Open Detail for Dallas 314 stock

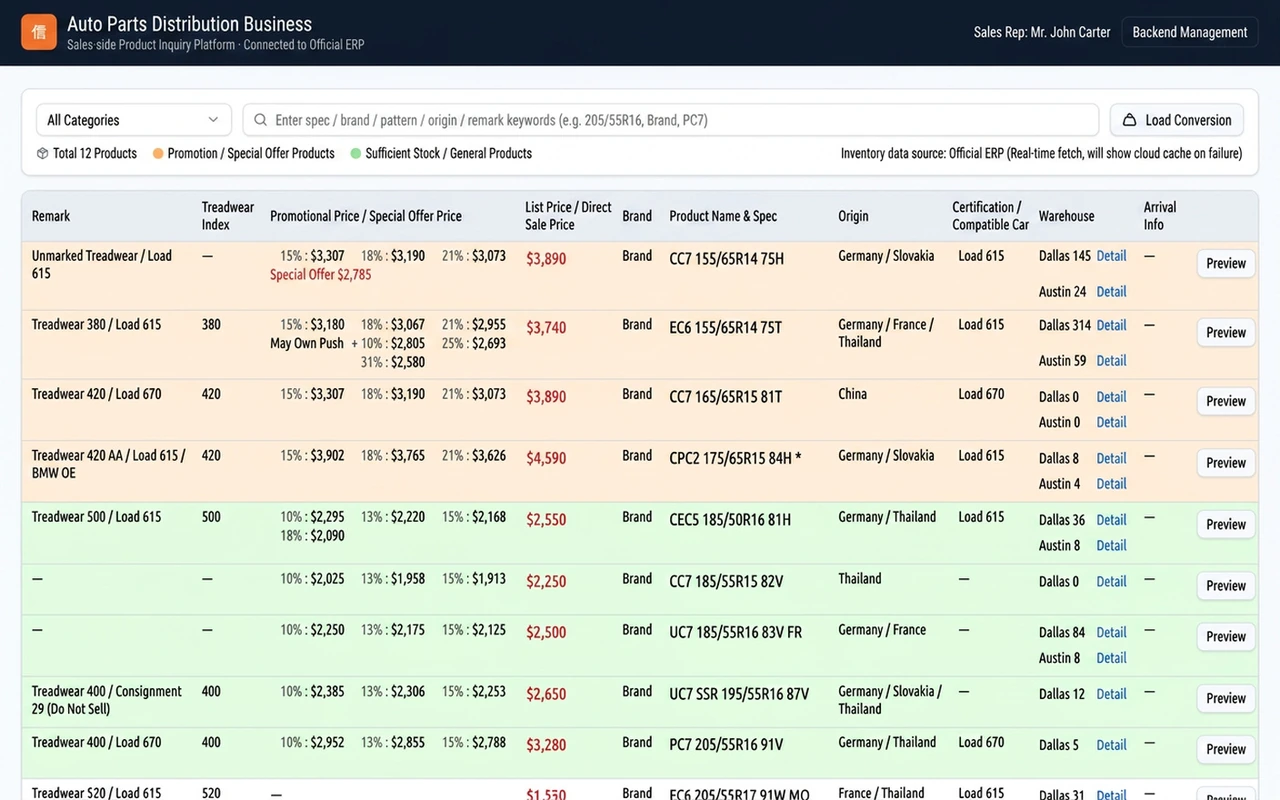[x=1111, y=325]
